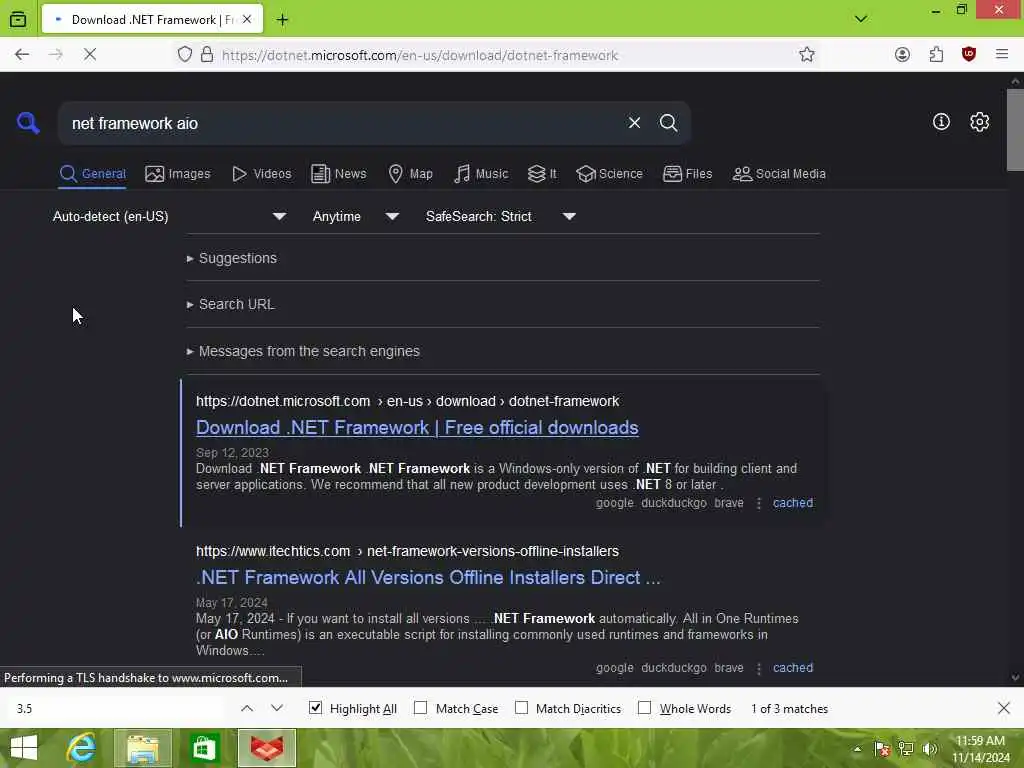Open the uBlock Origin extension icon
1024x768 pixels.
point(969,55)
